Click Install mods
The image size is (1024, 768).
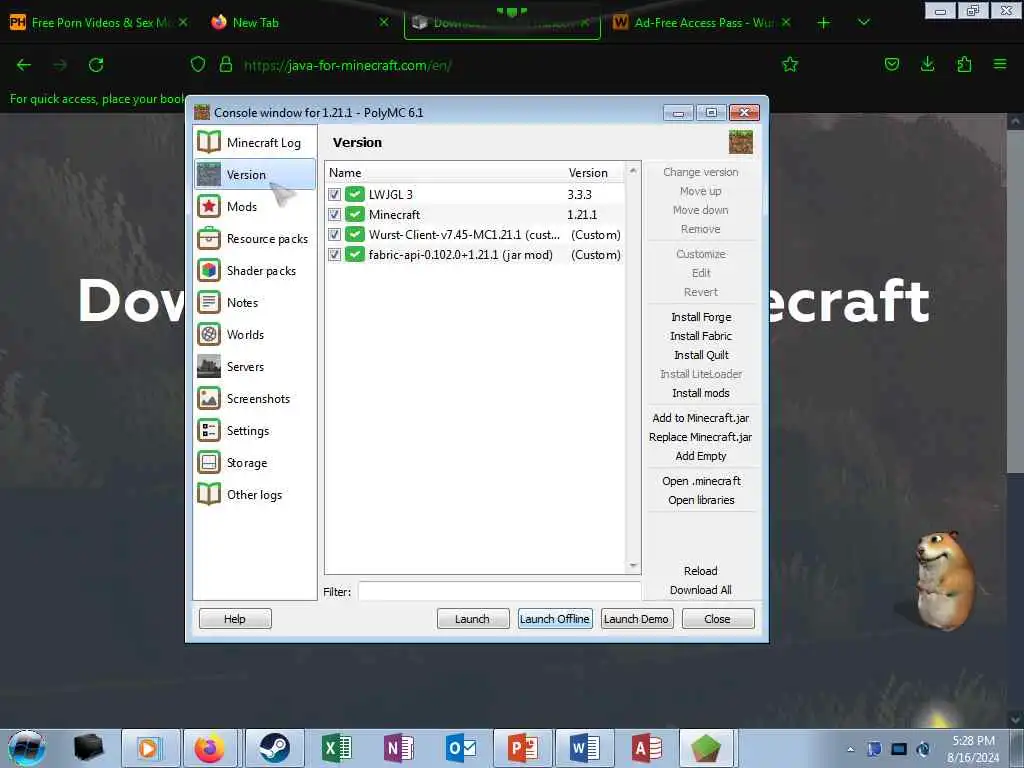coord(701,392)
